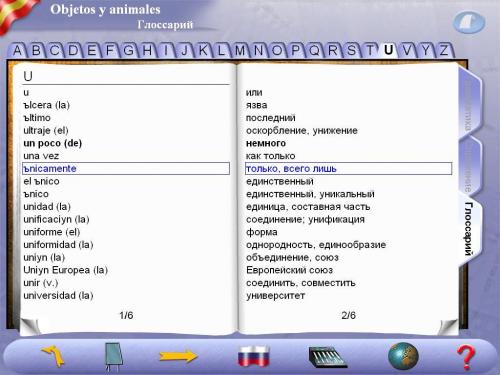Open the keyboard icon in bottom bar
This screenshot has height=375, width=500.
click(328, 357)
